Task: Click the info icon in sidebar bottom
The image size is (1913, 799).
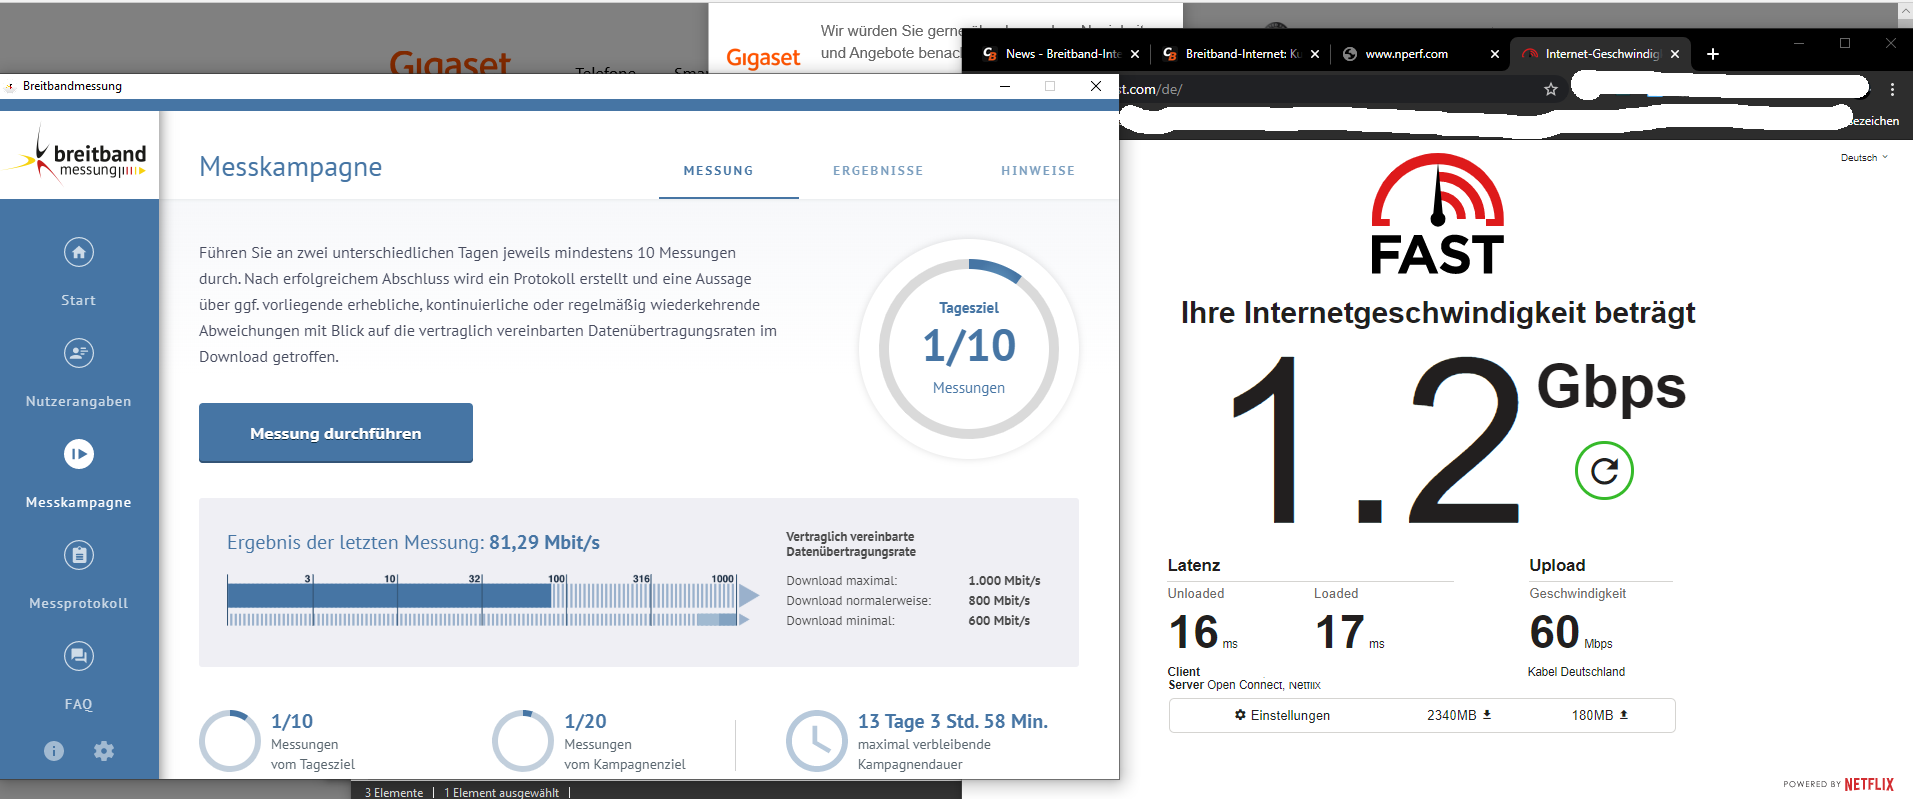Action: click(54, 751)
